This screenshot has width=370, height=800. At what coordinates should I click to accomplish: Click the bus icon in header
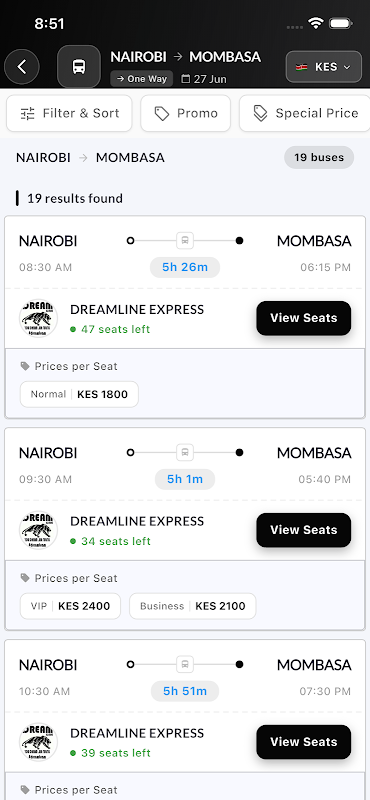point(79,67)
